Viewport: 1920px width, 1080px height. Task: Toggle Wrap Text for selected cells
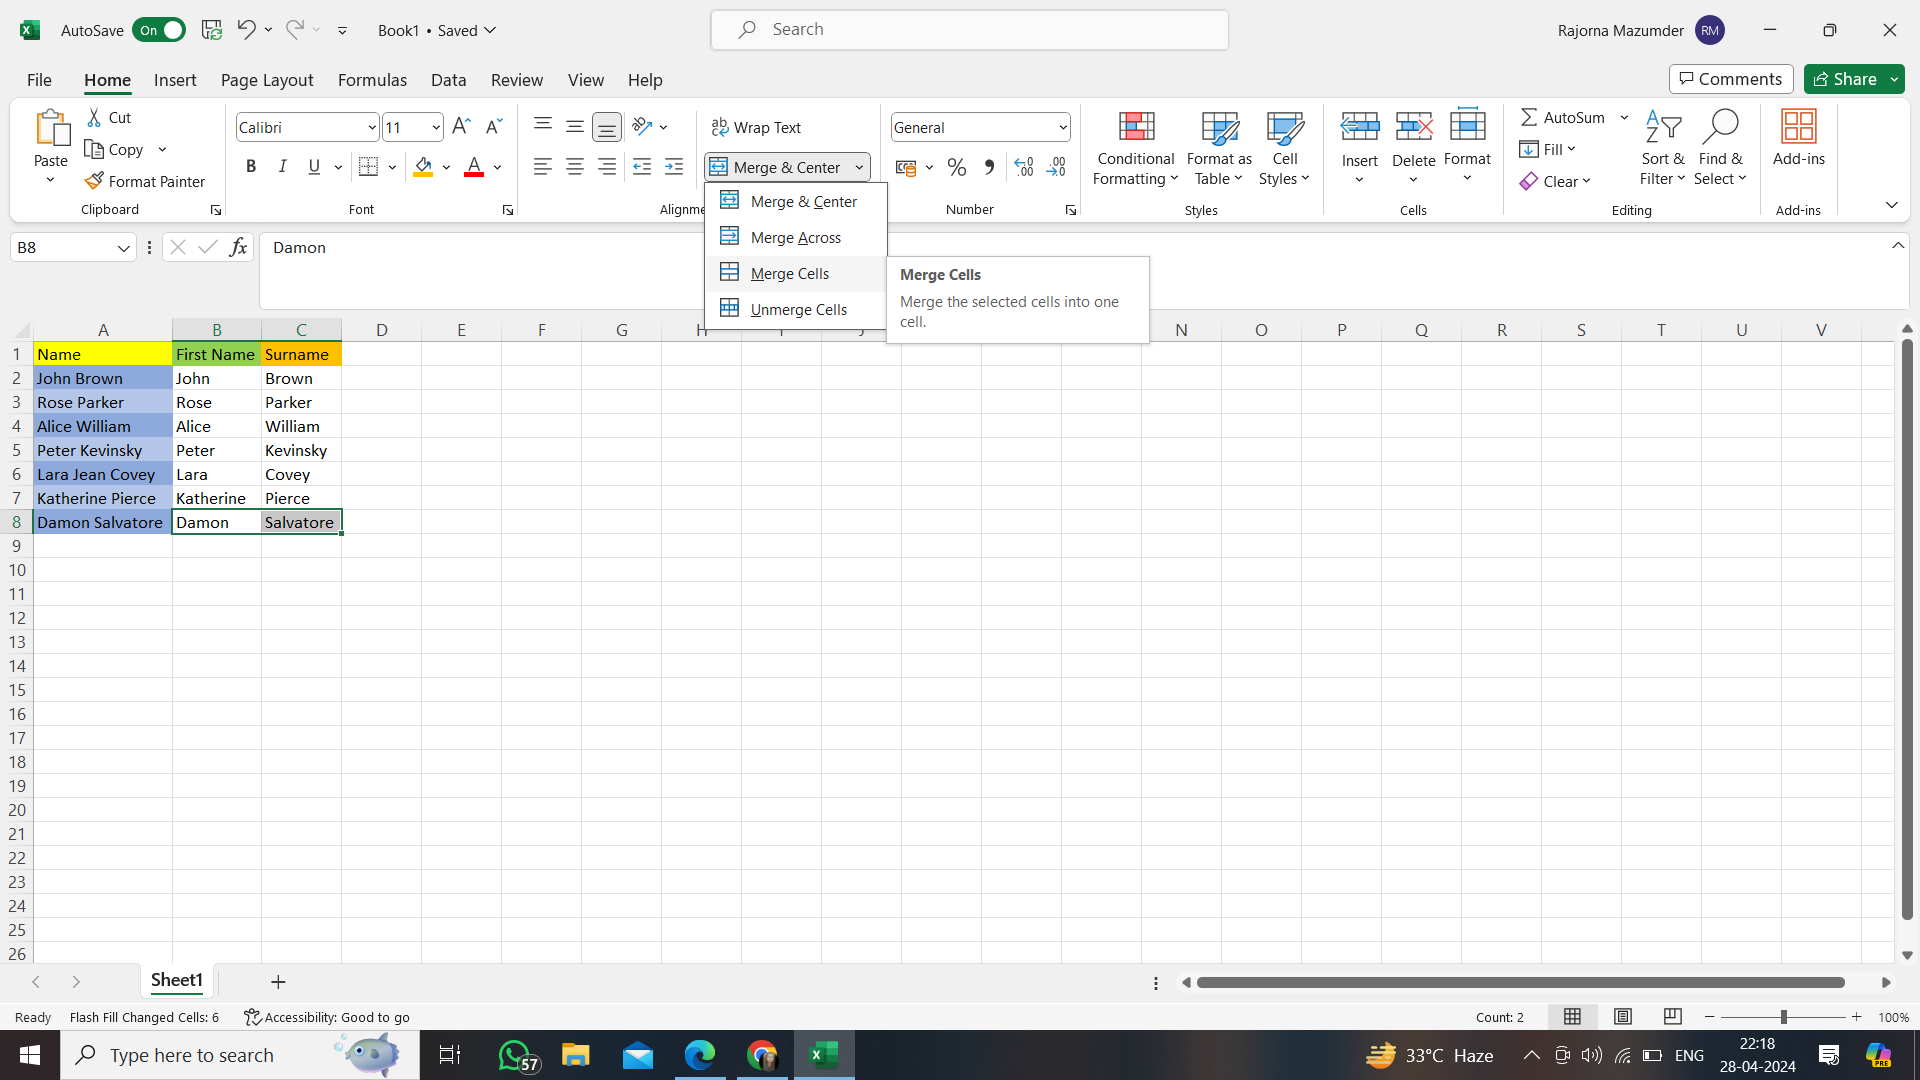tap(756, 127)
